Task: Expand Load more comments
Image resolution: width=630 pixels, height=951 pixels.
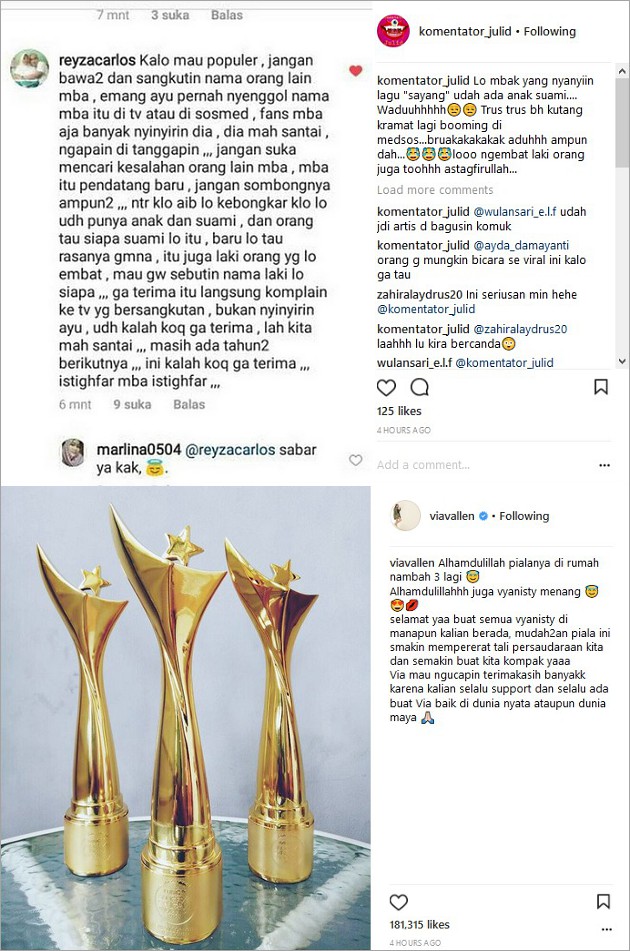Action: pyautogui.click(x=435, y=190)
